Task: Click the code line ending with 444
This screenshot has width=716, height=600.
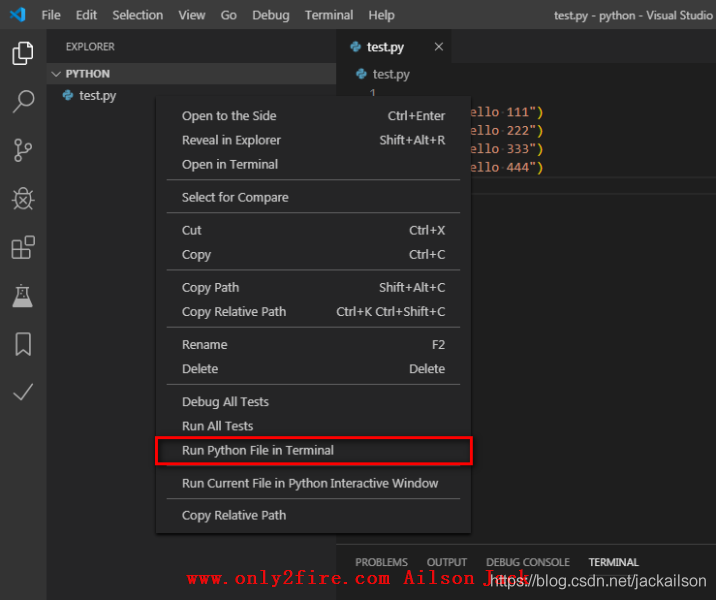Action: pos(507,167)
